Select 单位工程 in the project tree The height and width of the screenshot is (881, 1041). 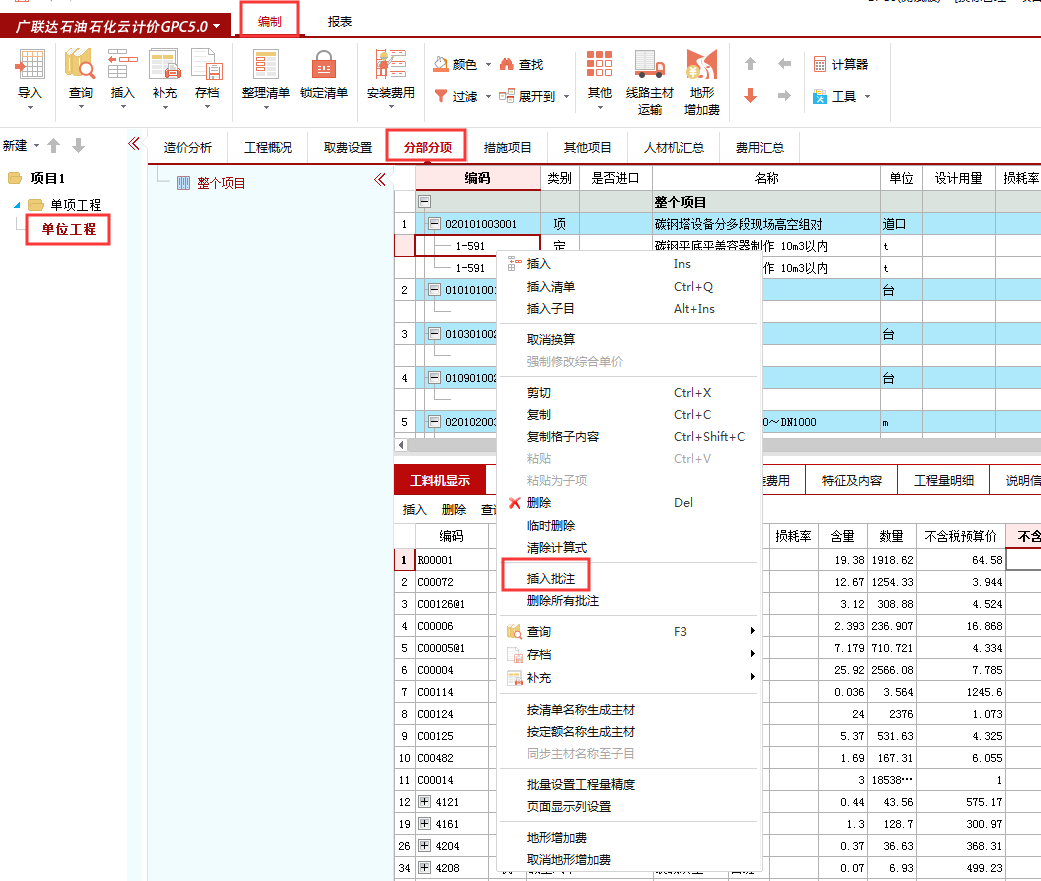click(x=67, y=229)
